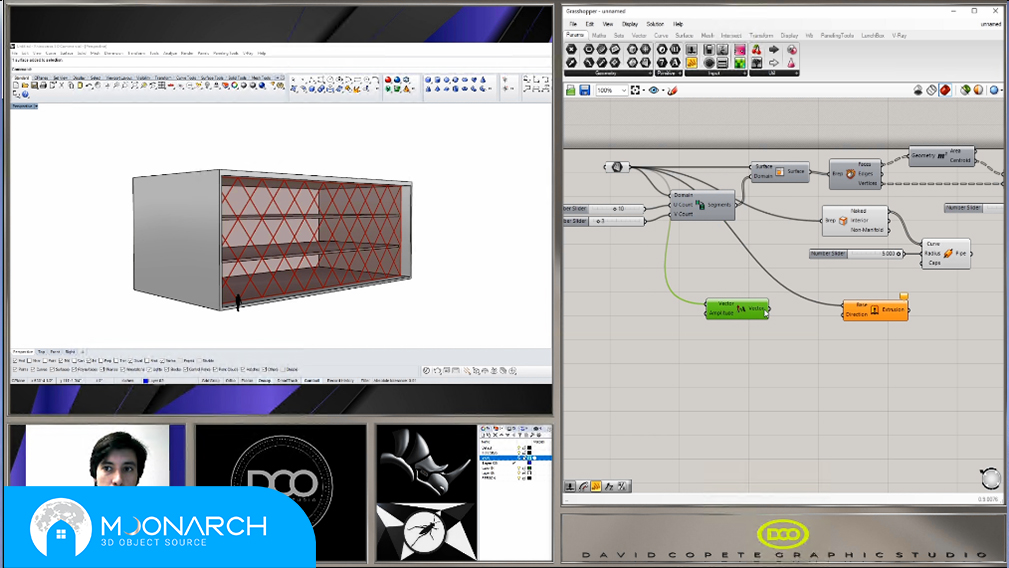Open dropdown arrow beside eye preview icon
This screenshot has width=1009, height=568.
pos(663,90)
